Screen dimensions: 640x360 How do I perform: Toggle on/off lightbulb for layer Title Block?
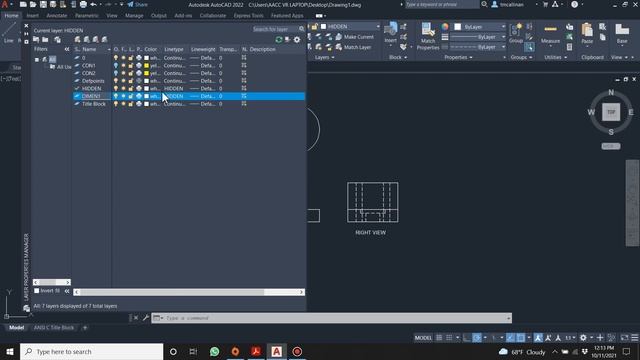(x=116, y=104)
